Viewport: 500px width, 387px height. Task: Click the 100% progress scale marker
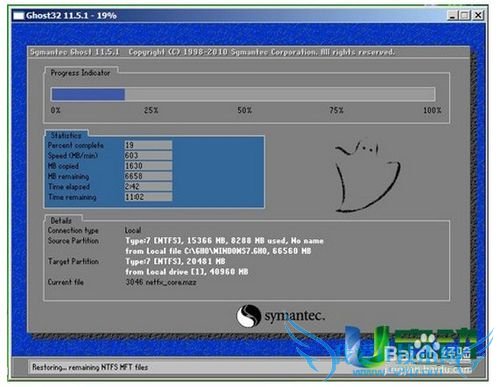pyautogui.click(x=432, y=110)
